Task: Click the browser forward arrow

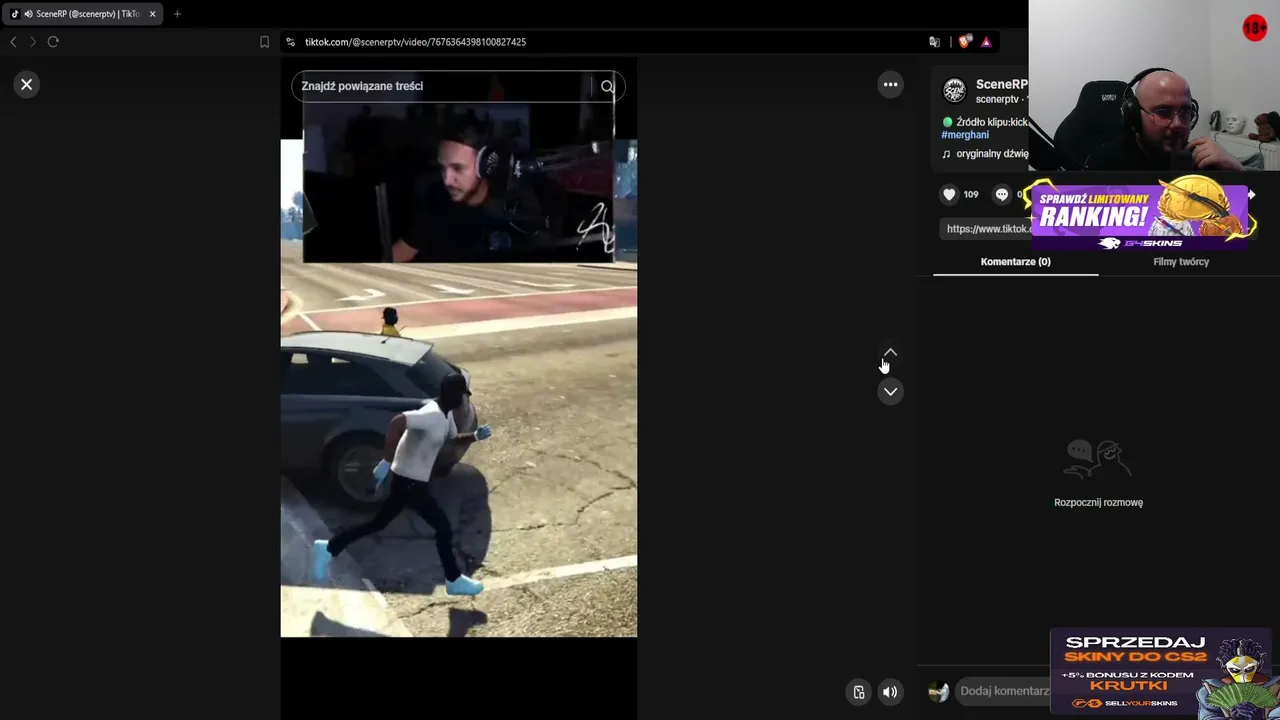Action: [x=33, y=42]
